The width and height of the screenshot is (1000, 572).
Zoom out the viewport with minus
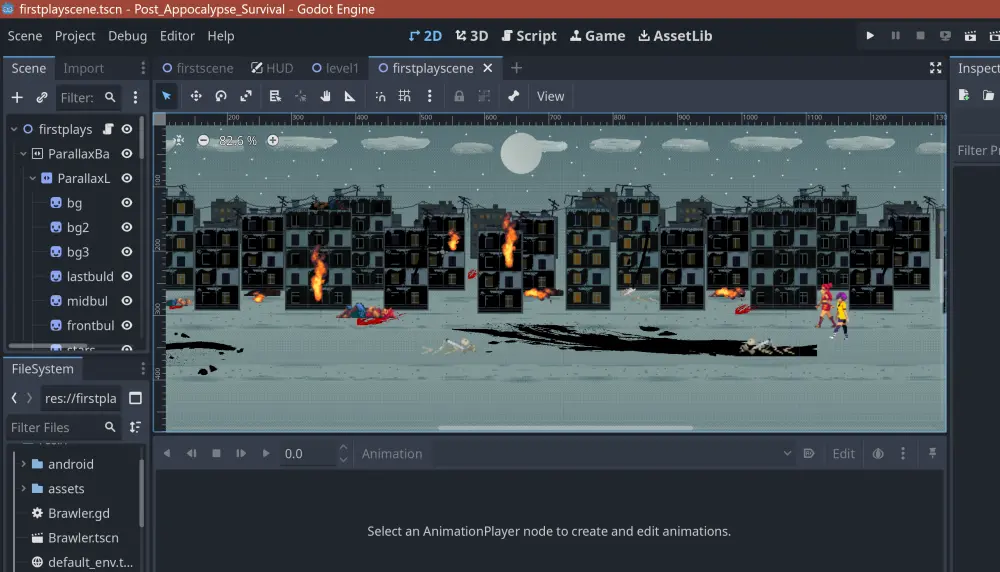coord(203,140)
